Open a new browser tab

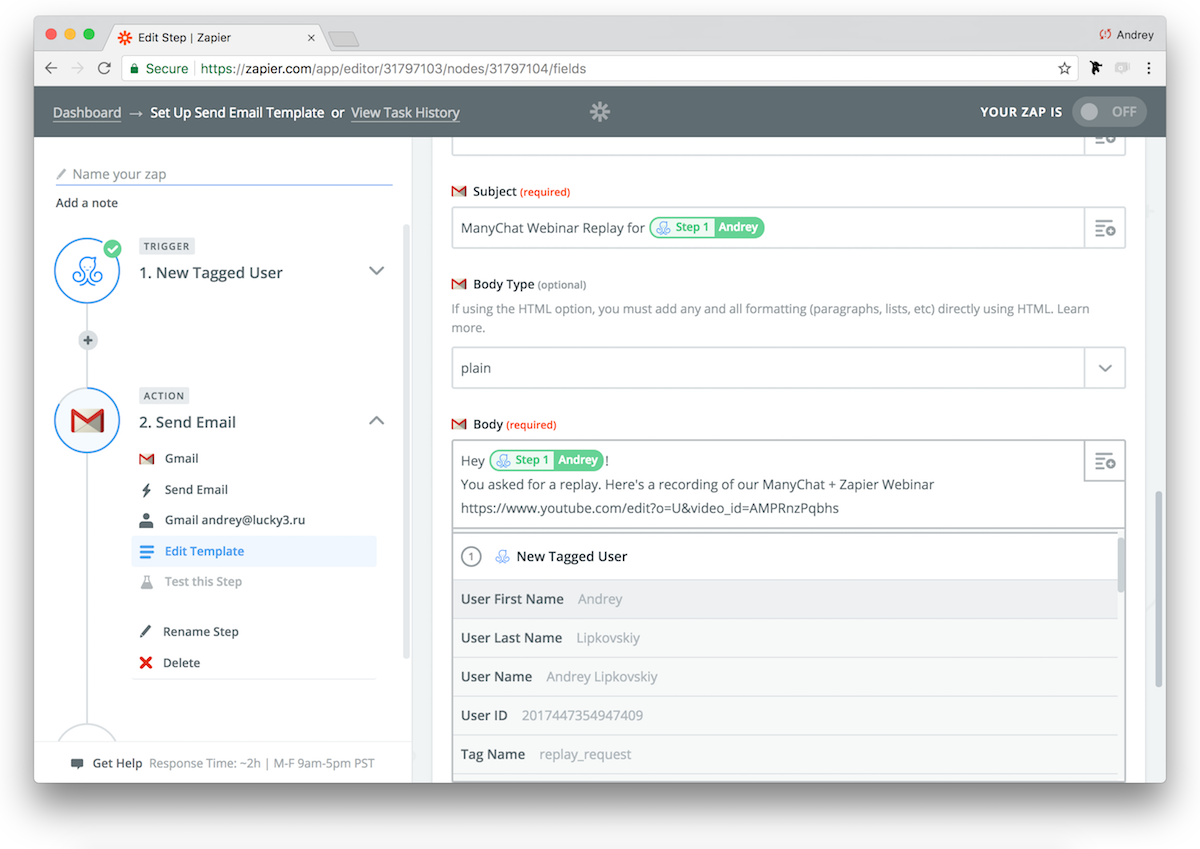tap(343, 39)
